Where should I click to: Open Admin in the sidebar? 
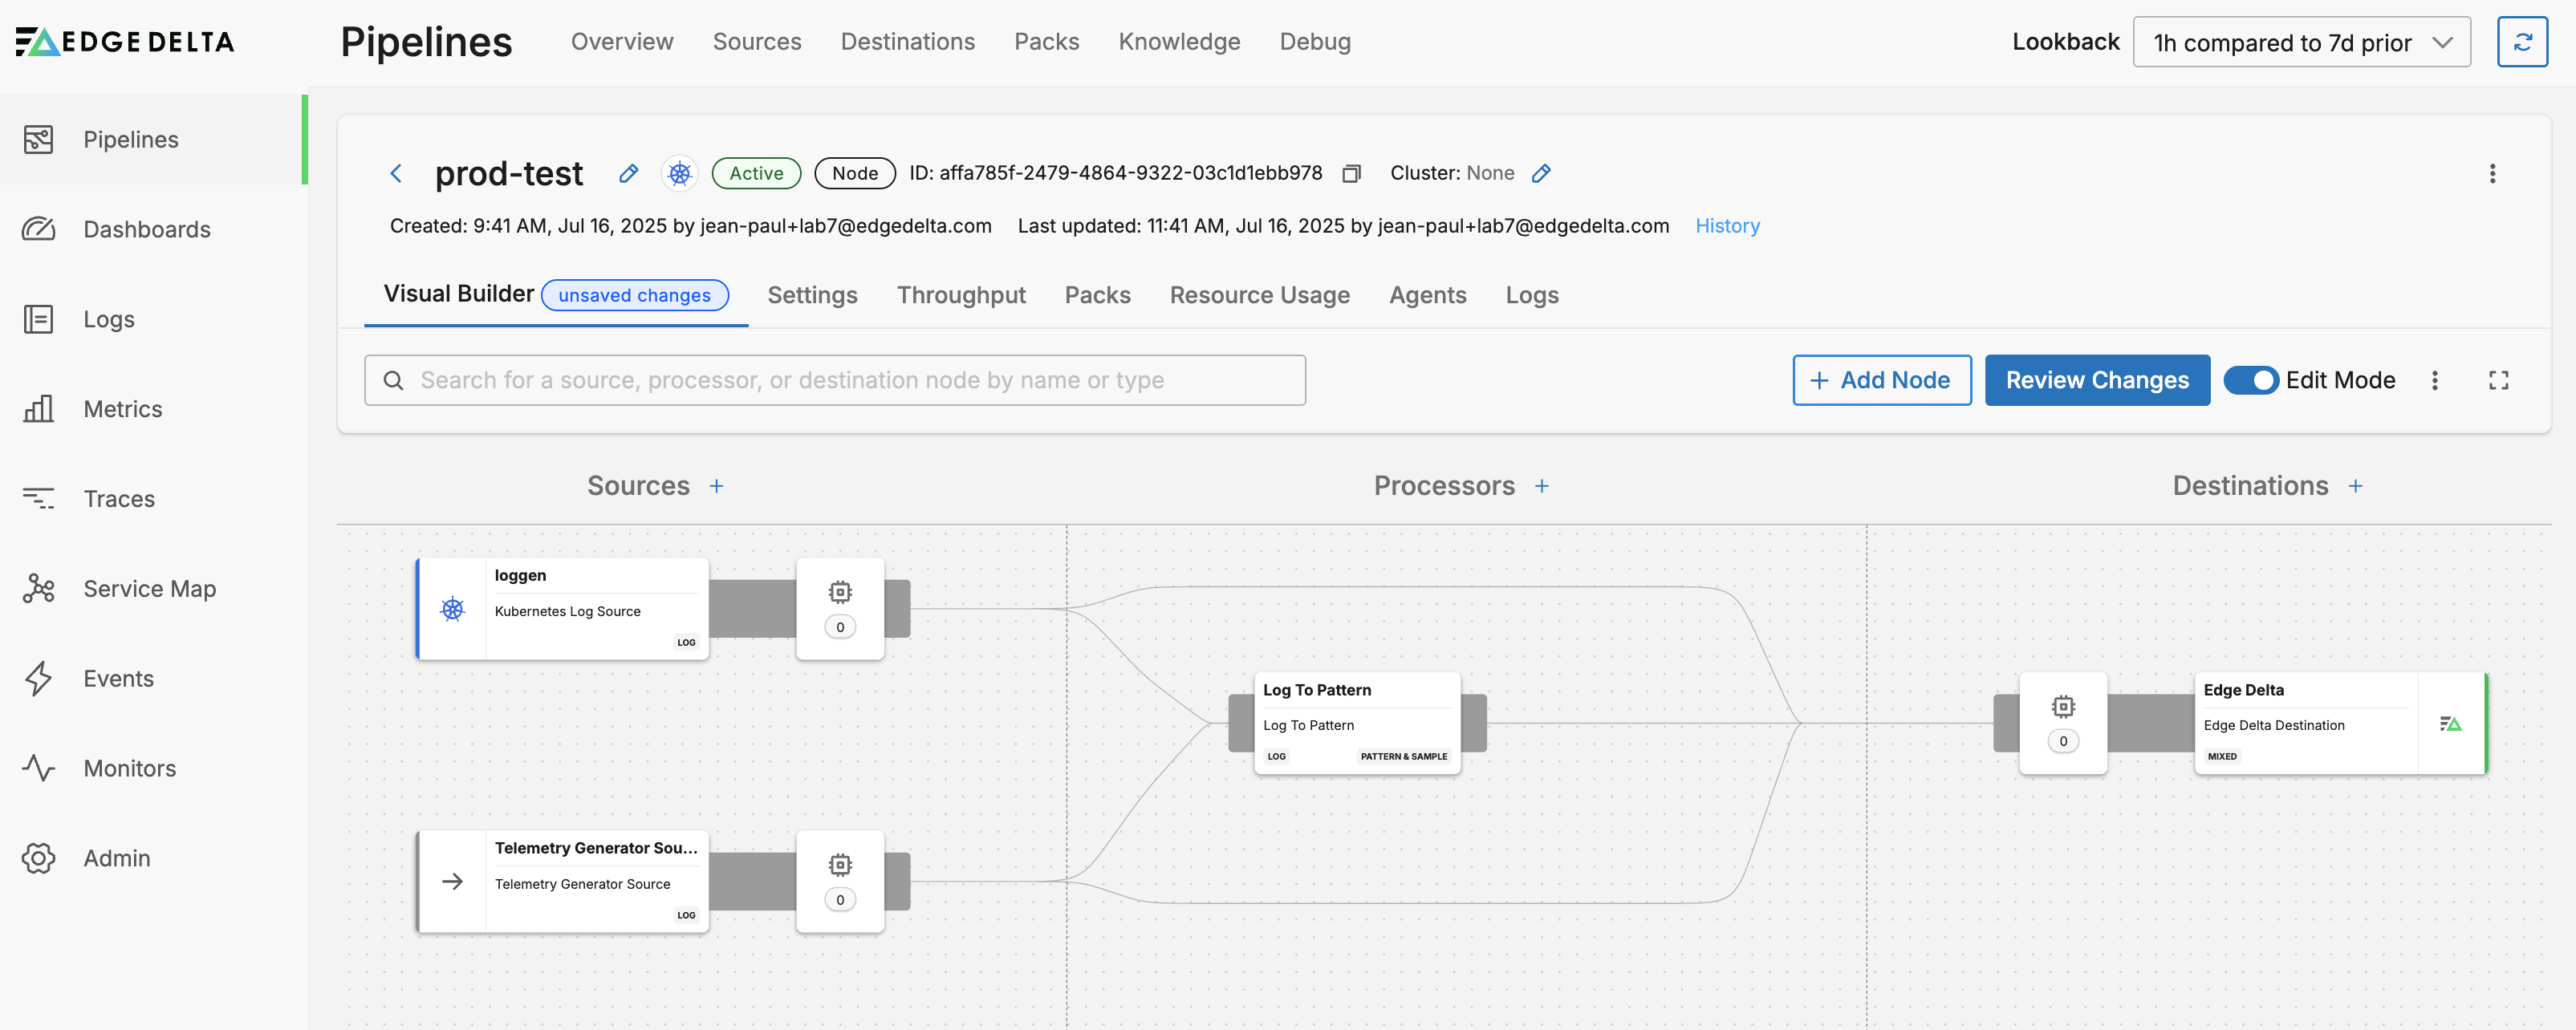point(153,858)
